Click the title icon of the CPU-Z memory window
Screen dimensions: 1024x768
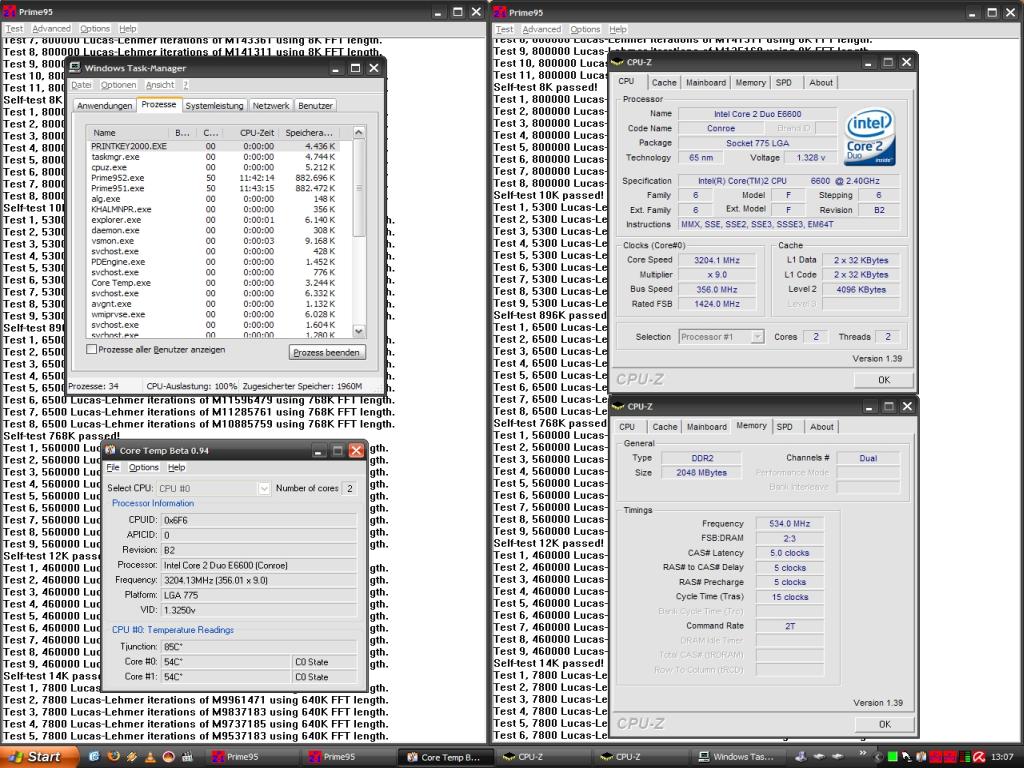(x=618, y=406)
